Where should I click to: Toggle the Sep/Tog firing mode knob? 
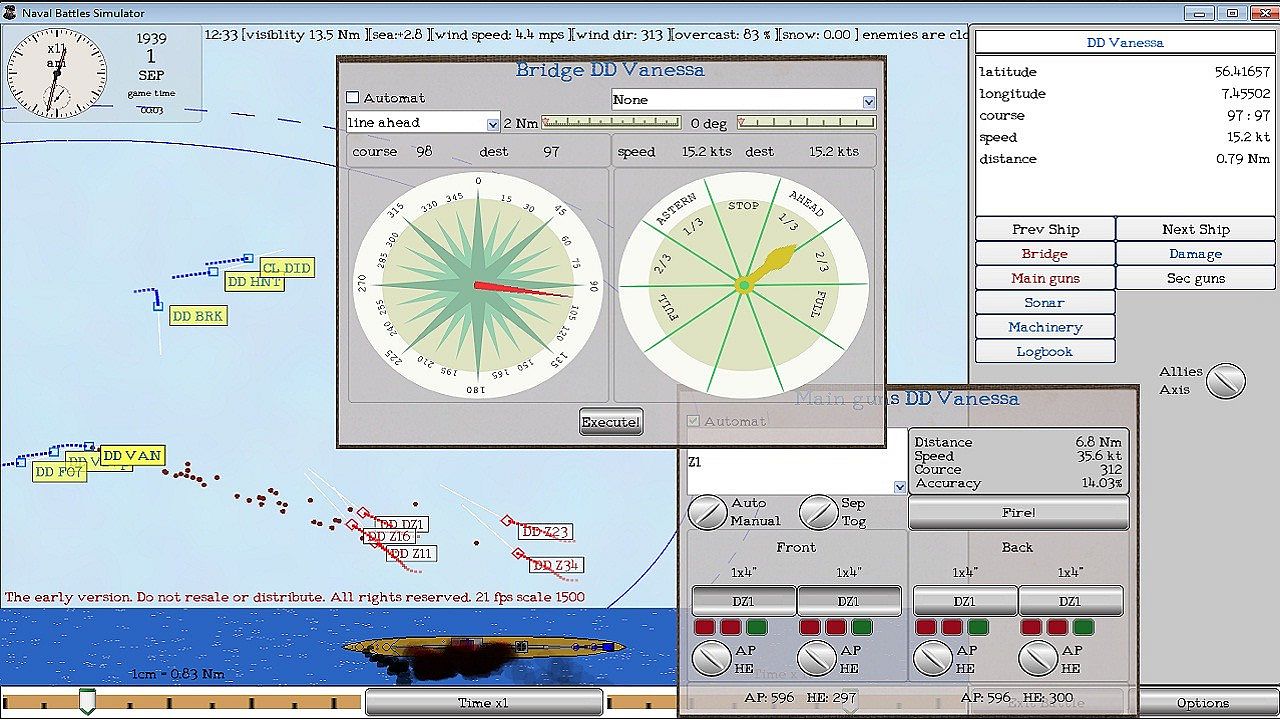click(x=818, y=512)
